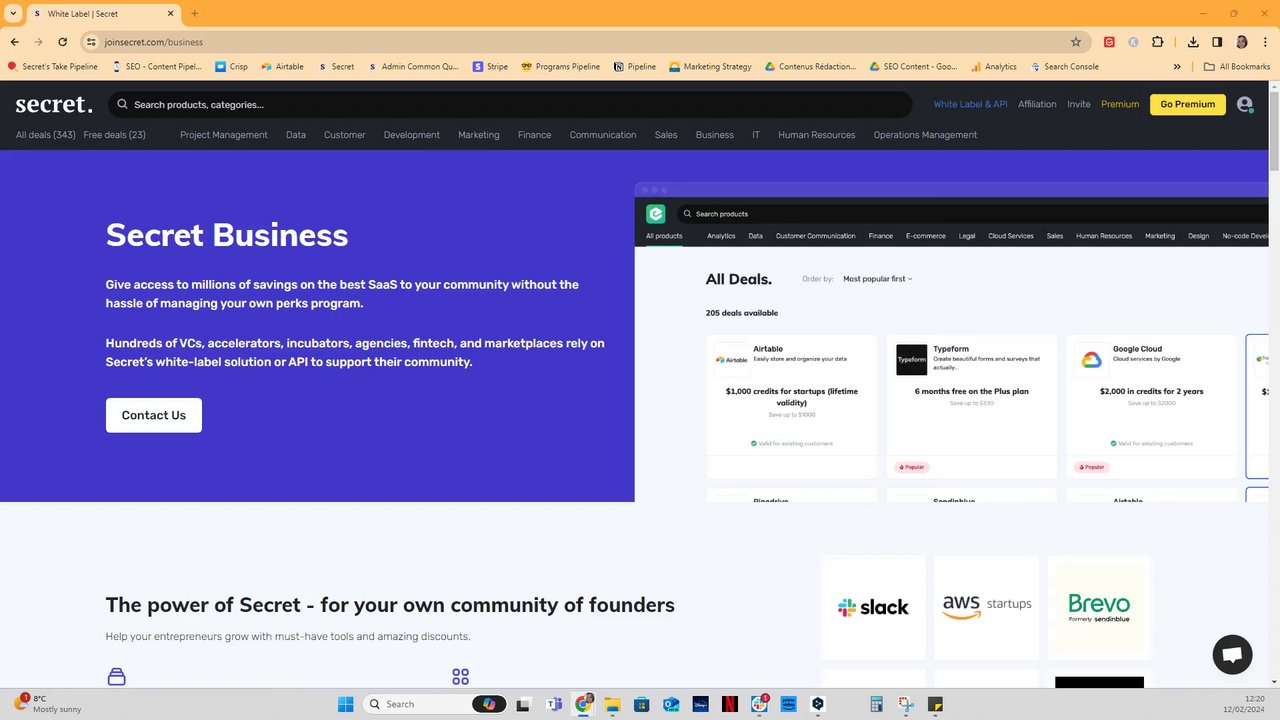Open the Stripe bookmark
This screenshot has width=1280, height=720.
490,67
